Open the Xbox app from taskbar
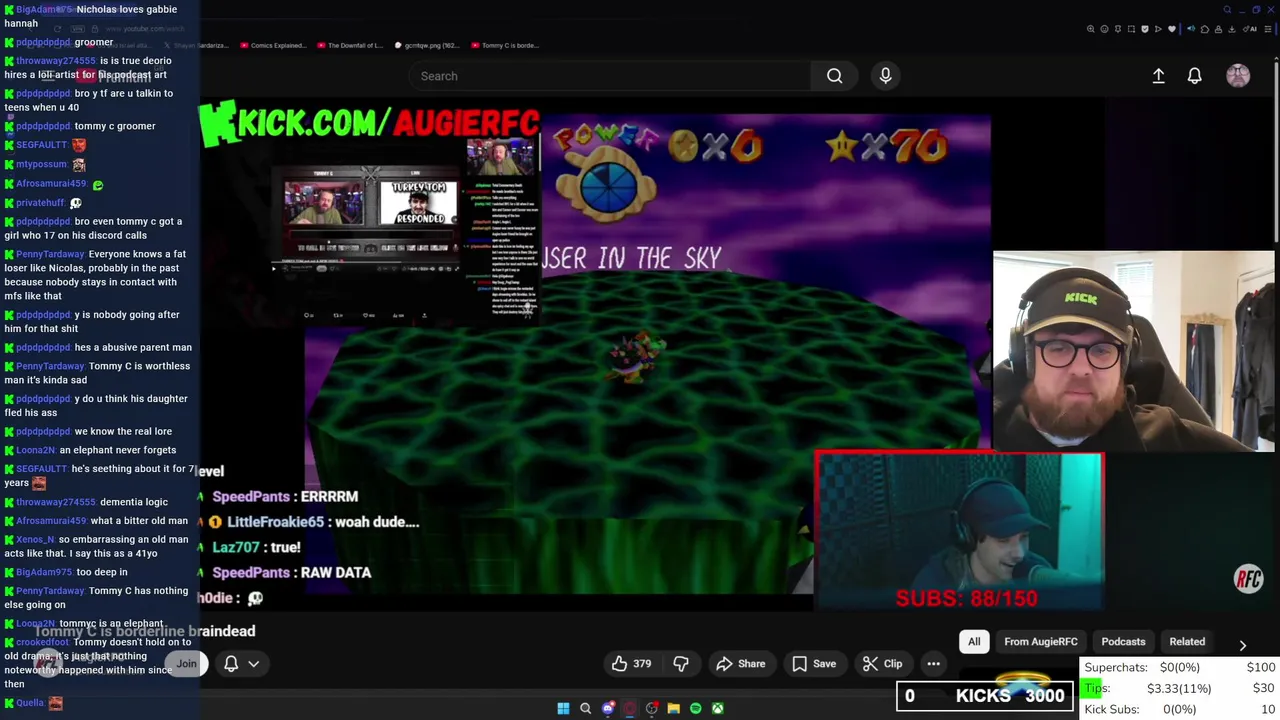This screenshot has width=1280, height=720. pyautogui.click(x=717, y=708)
